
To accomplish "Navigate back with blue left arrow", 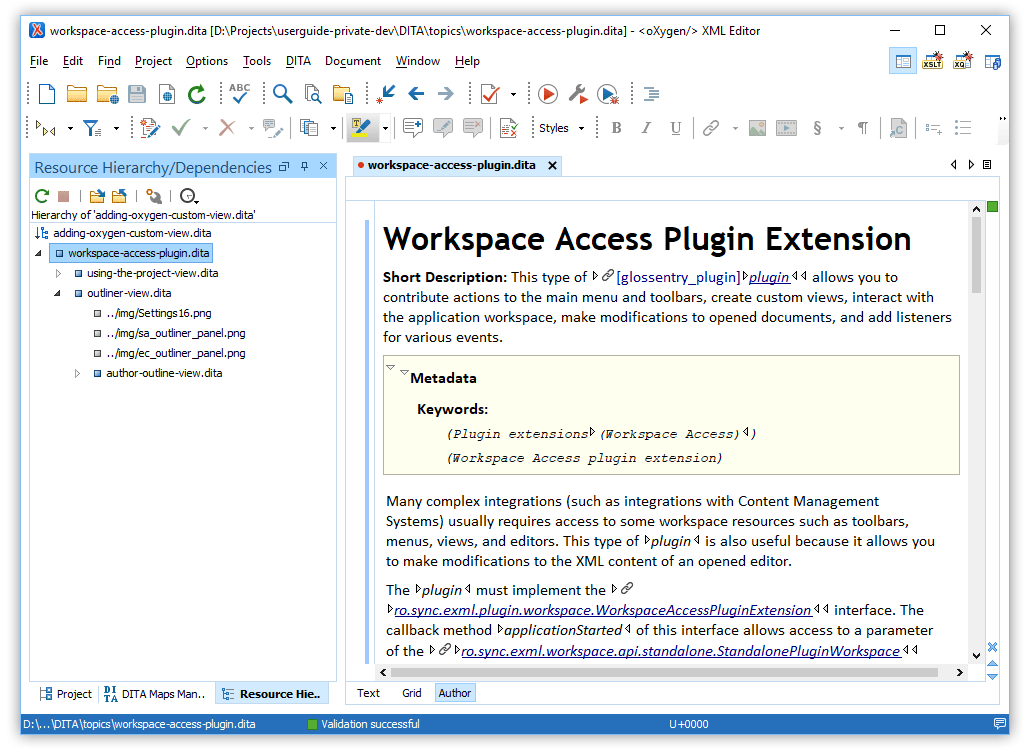I will (416, 94).
